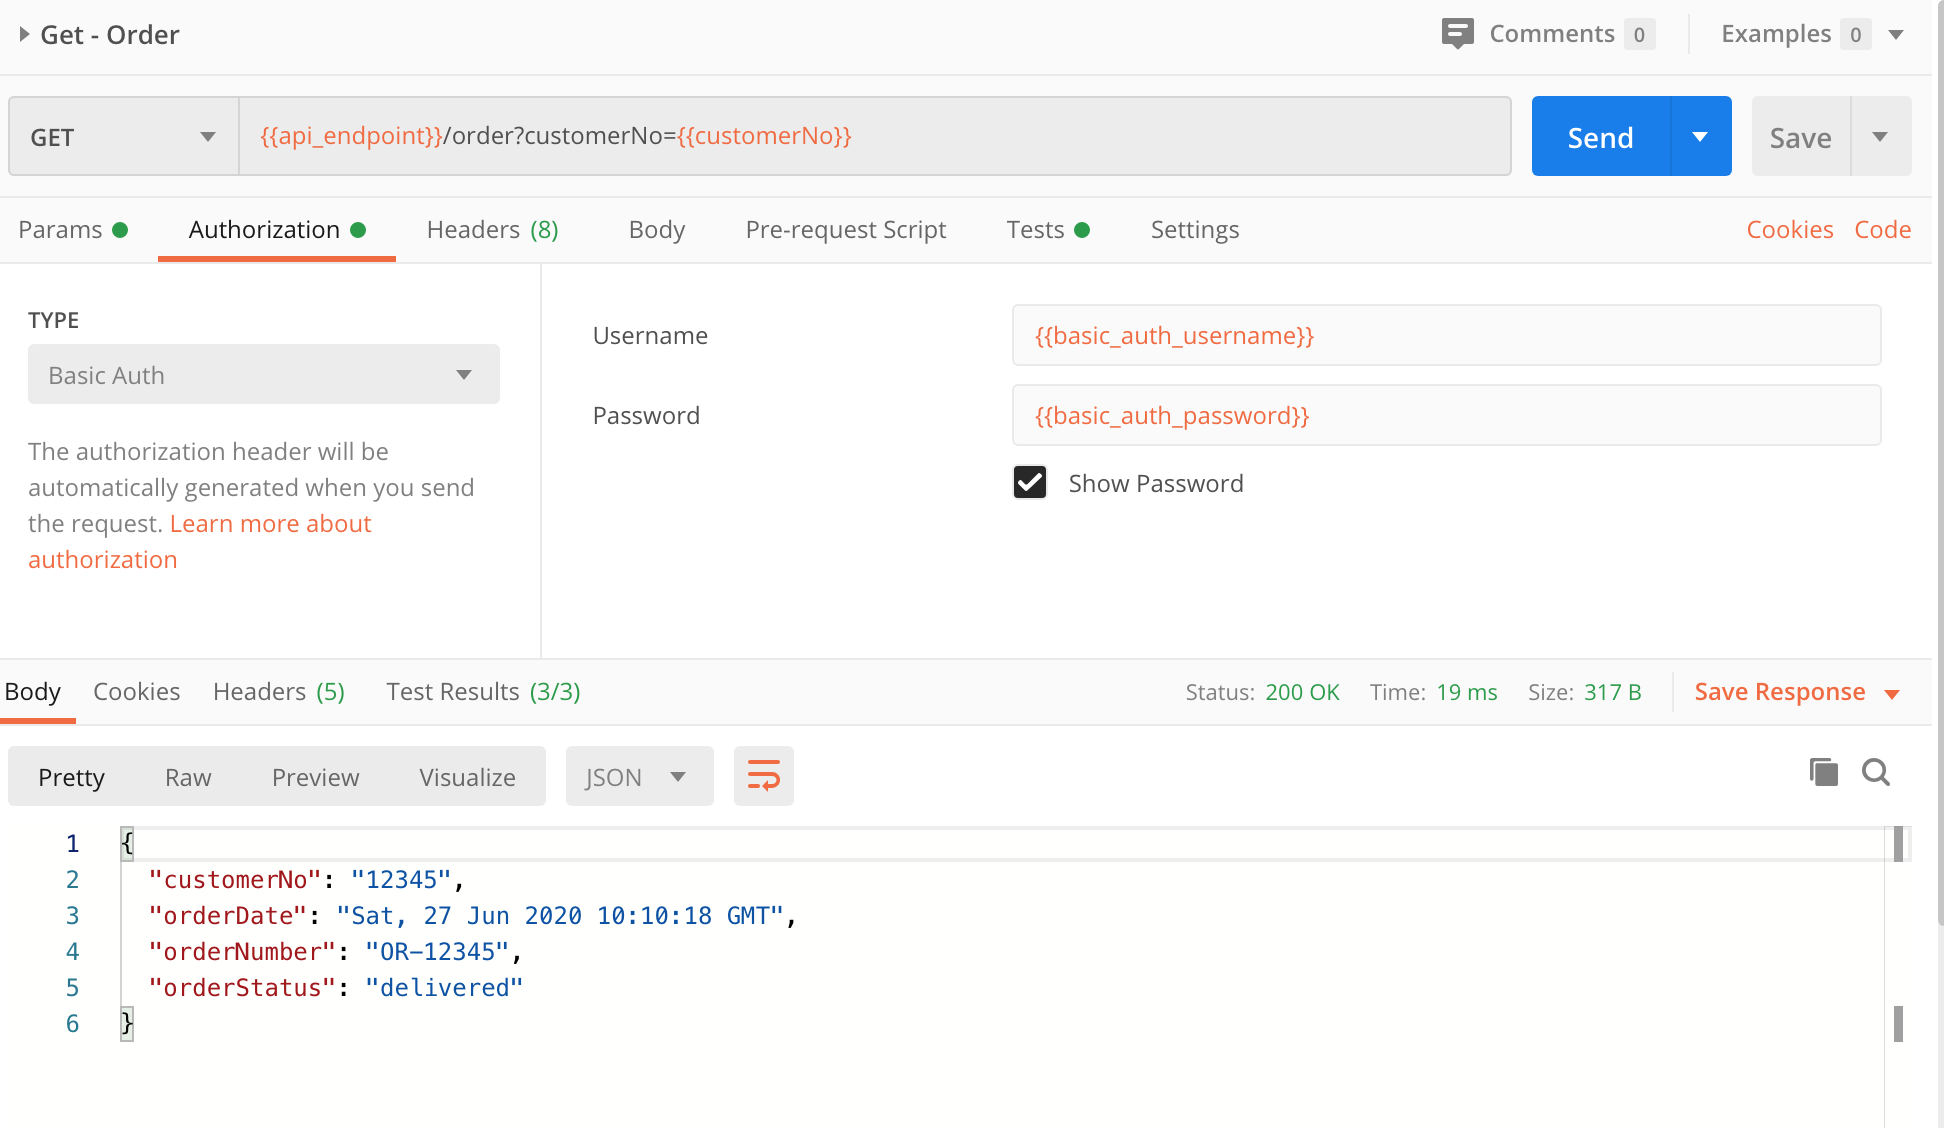Click the Send dropdown arrow
Image resolution: width=1944 pixels, height=1128 pixels.
(x=1697, y=136)
